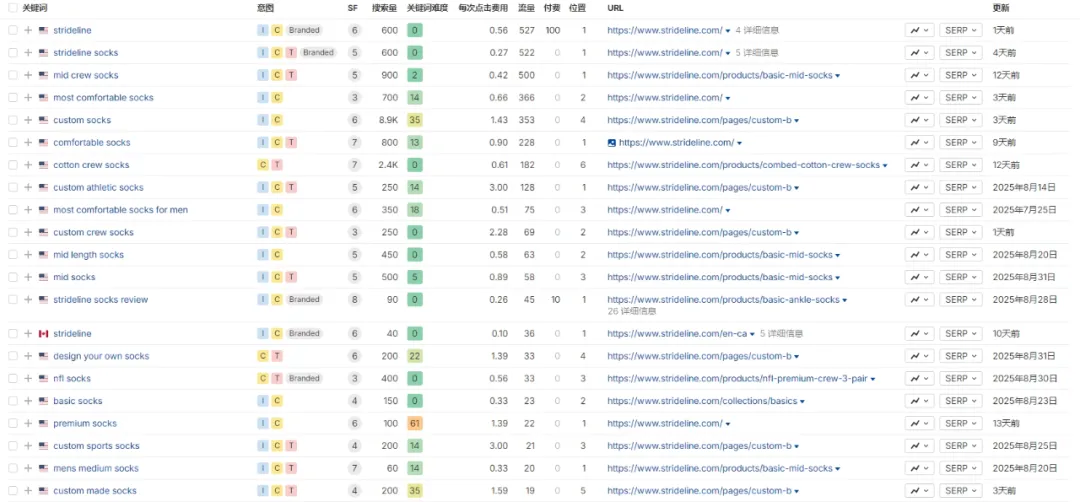Image resolution: width=1080 pixels, height=502 pixels.
Task: Check the comfortable socks row checkbox
Action: 13,143
